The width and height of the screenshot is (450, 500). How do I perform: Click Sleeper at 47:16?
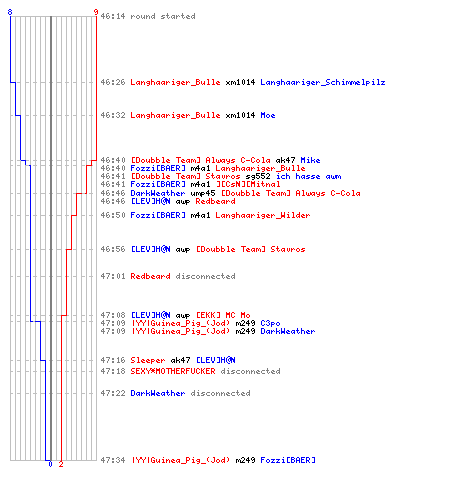[148, 360]
